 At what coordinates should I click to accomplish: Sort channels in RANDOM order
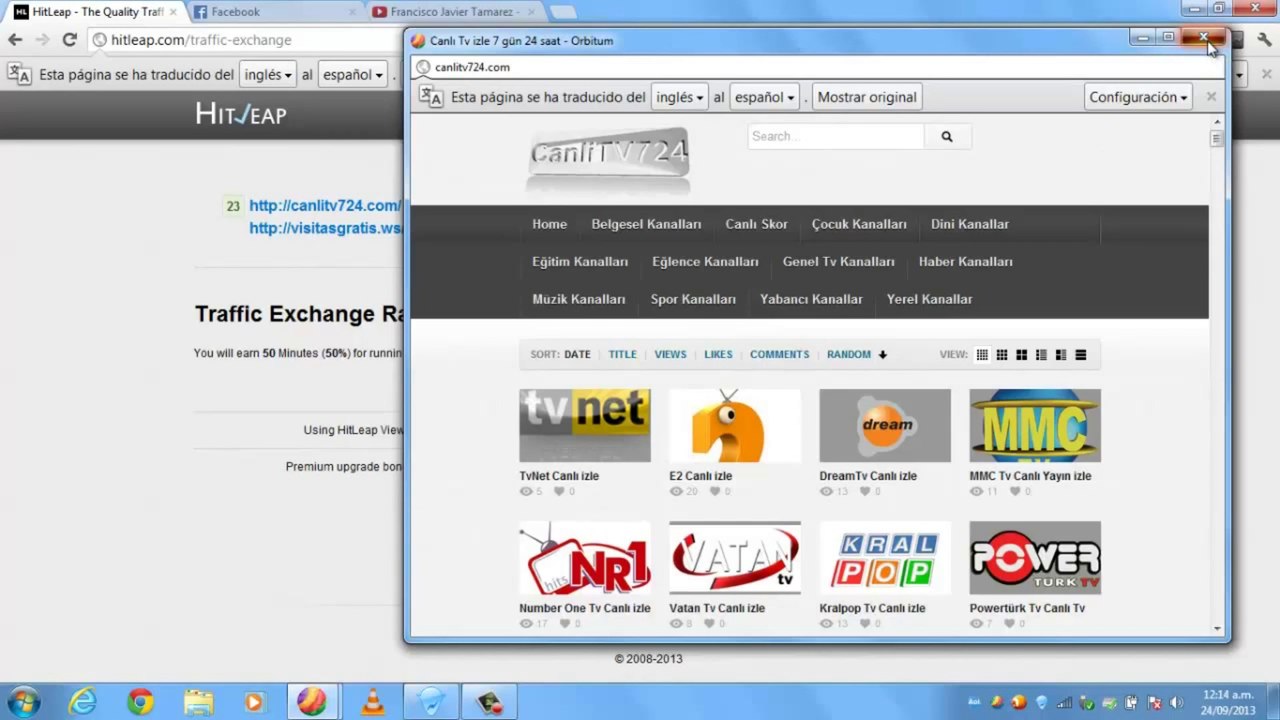click(x=849, y=355)
